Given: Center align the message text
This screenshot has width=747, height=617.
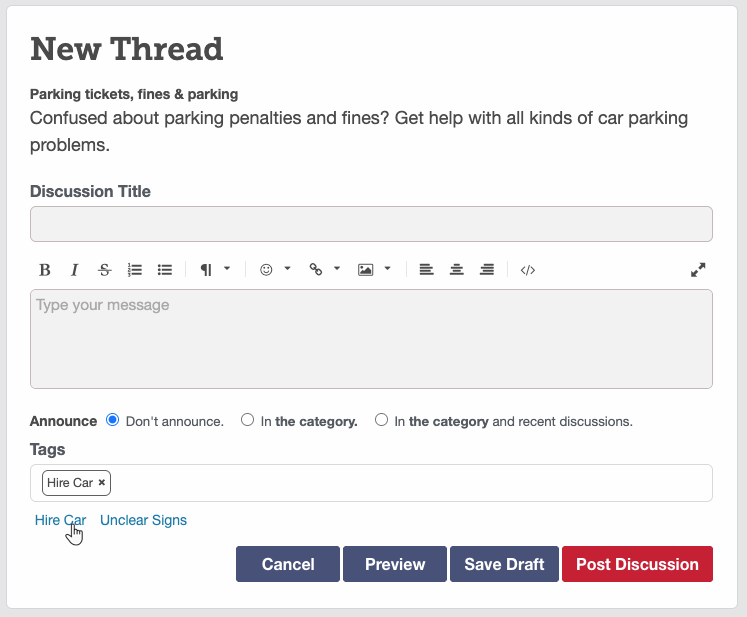Looking at the screenshot, I should [x=457, y=270].
